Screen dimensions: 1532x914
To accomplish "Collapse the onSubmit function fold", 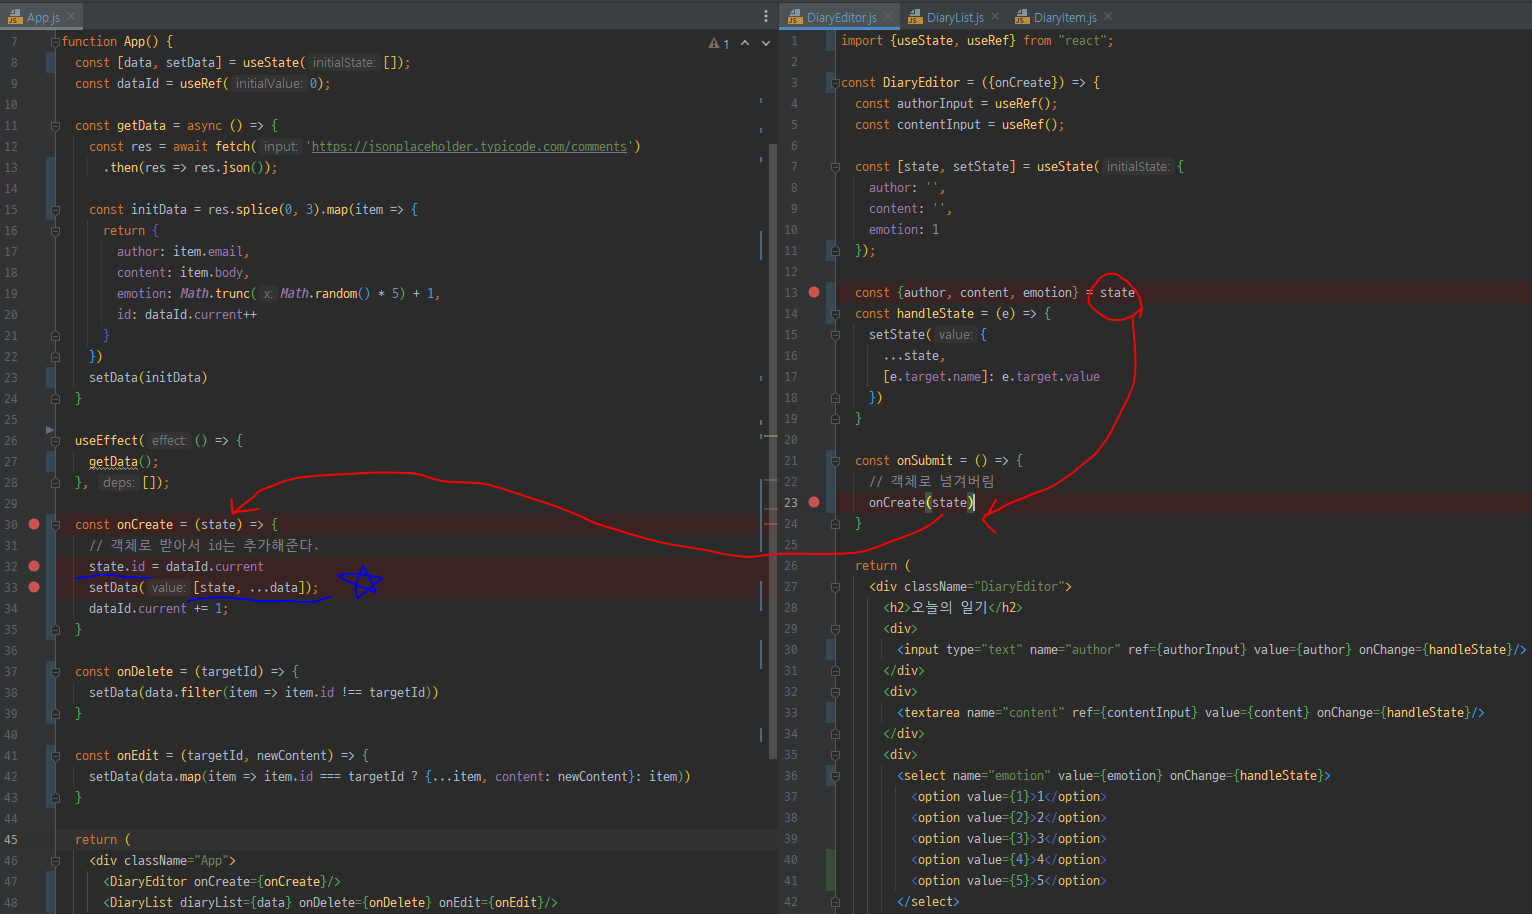I will (x=835, y=461).
